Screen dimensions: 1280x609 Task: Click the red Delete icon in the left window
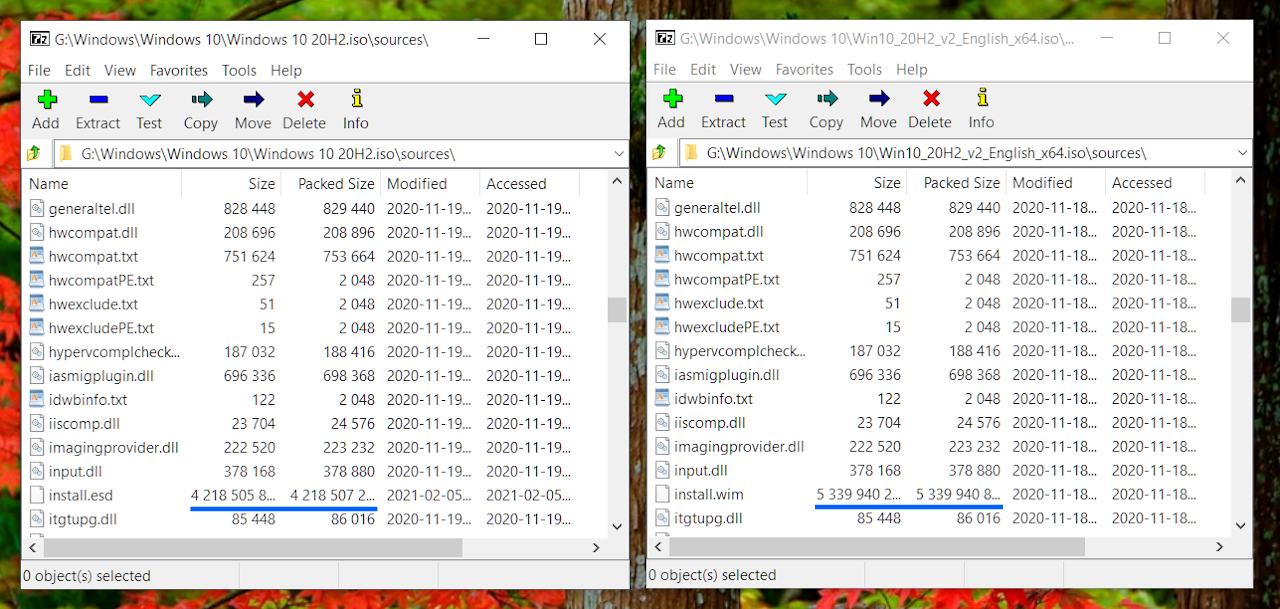[305, 99]
